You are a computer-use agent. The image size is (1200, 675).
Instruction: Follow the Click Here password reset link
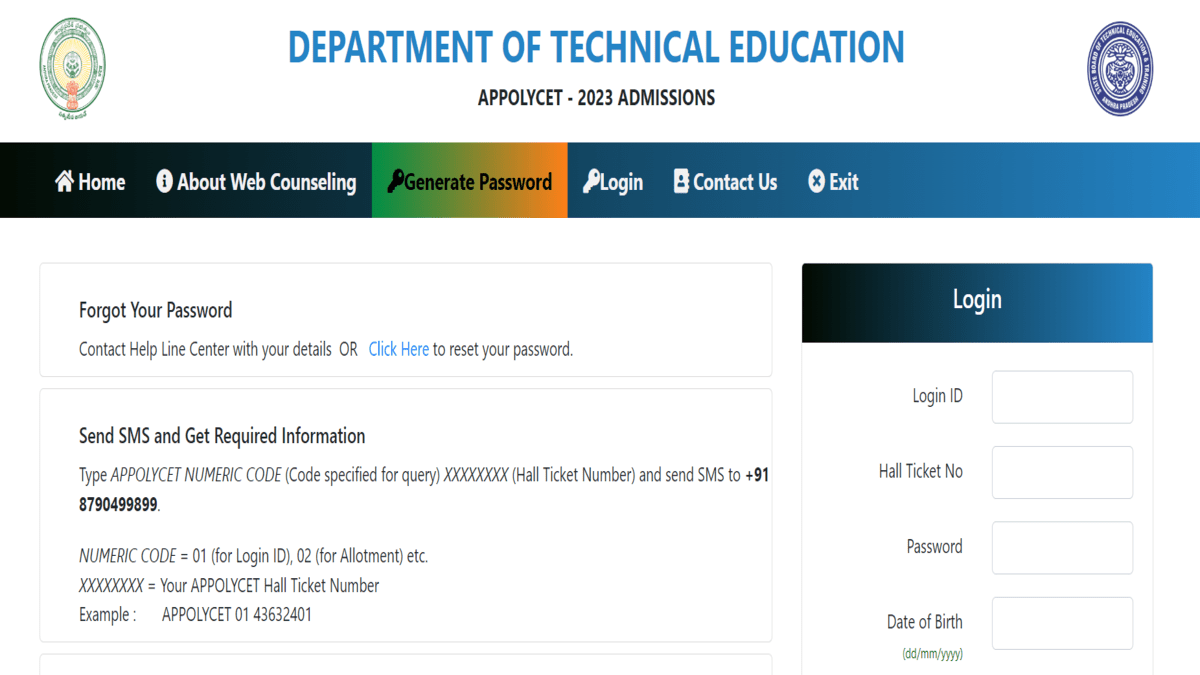(398, 349)
